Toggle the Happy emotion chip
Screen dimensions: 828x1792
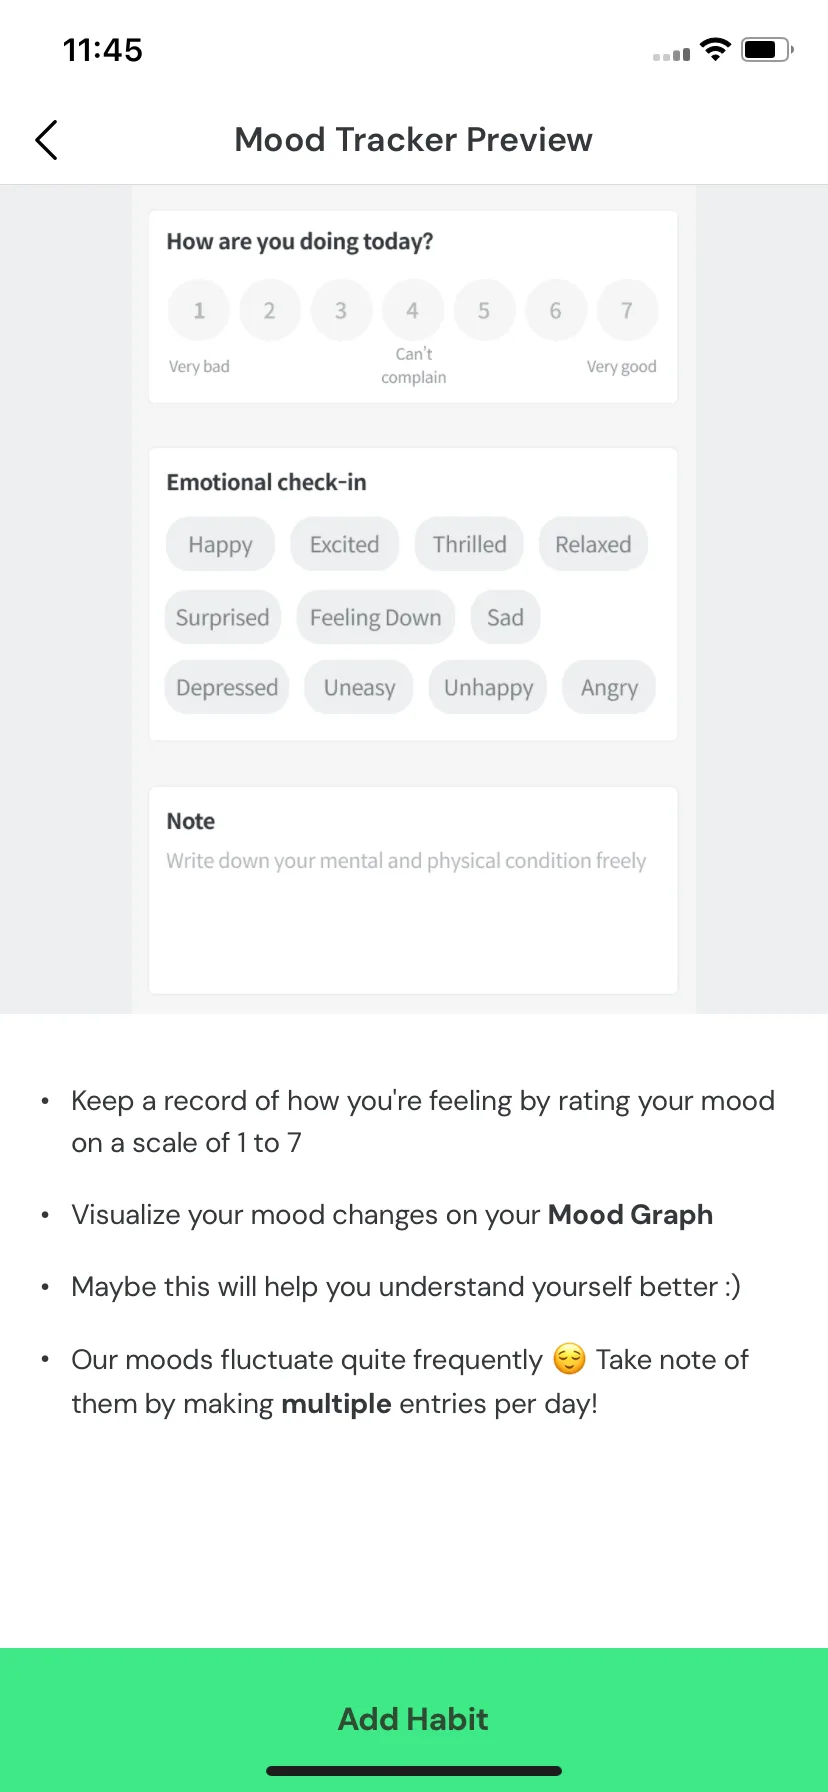[x=220, y=544]
